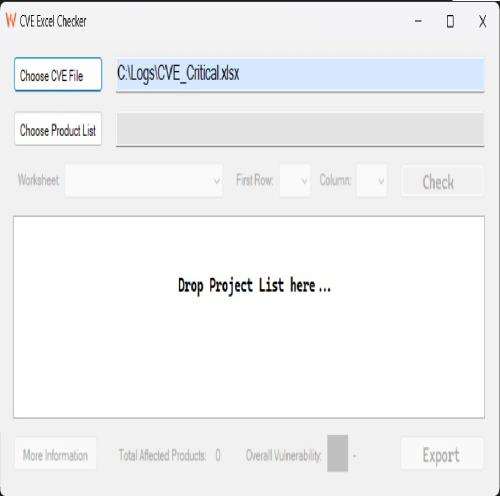This screenshot has height=500, width=500.
Task: Minimize the CVE Excel Checker window
Action: coord(418,21)
